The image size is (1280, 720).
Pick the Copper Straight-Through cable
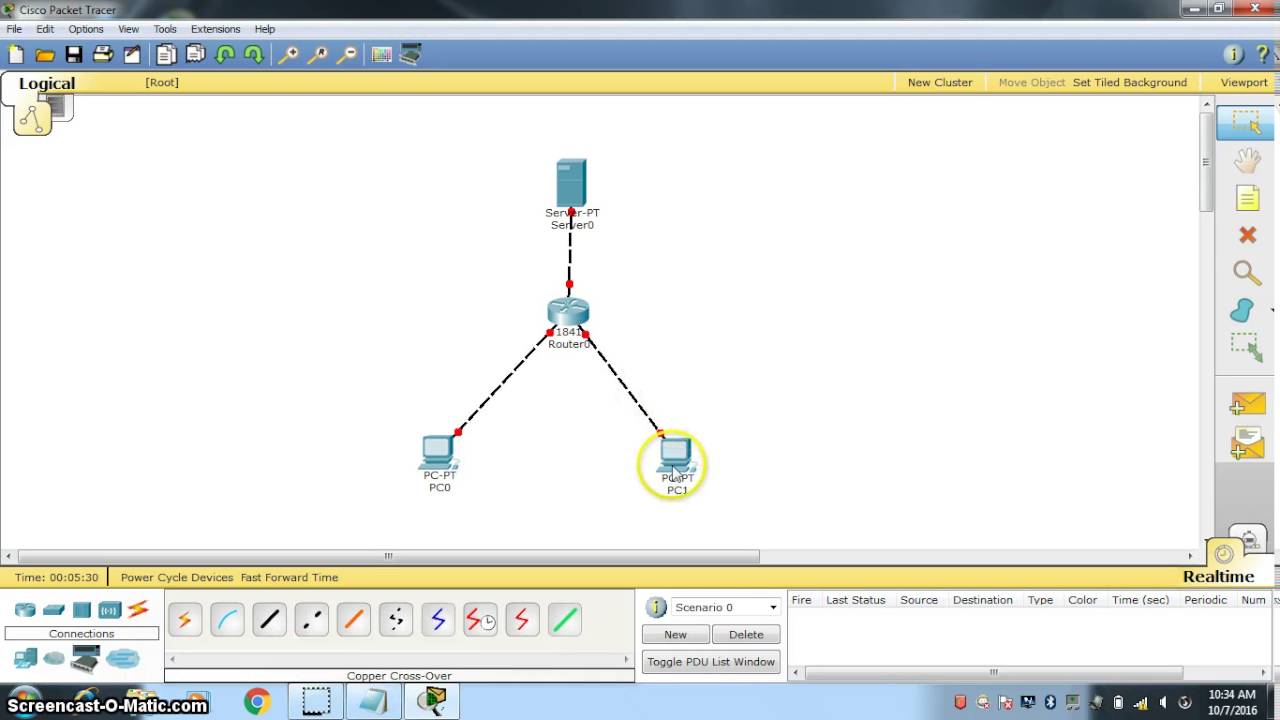coord(269,620)
